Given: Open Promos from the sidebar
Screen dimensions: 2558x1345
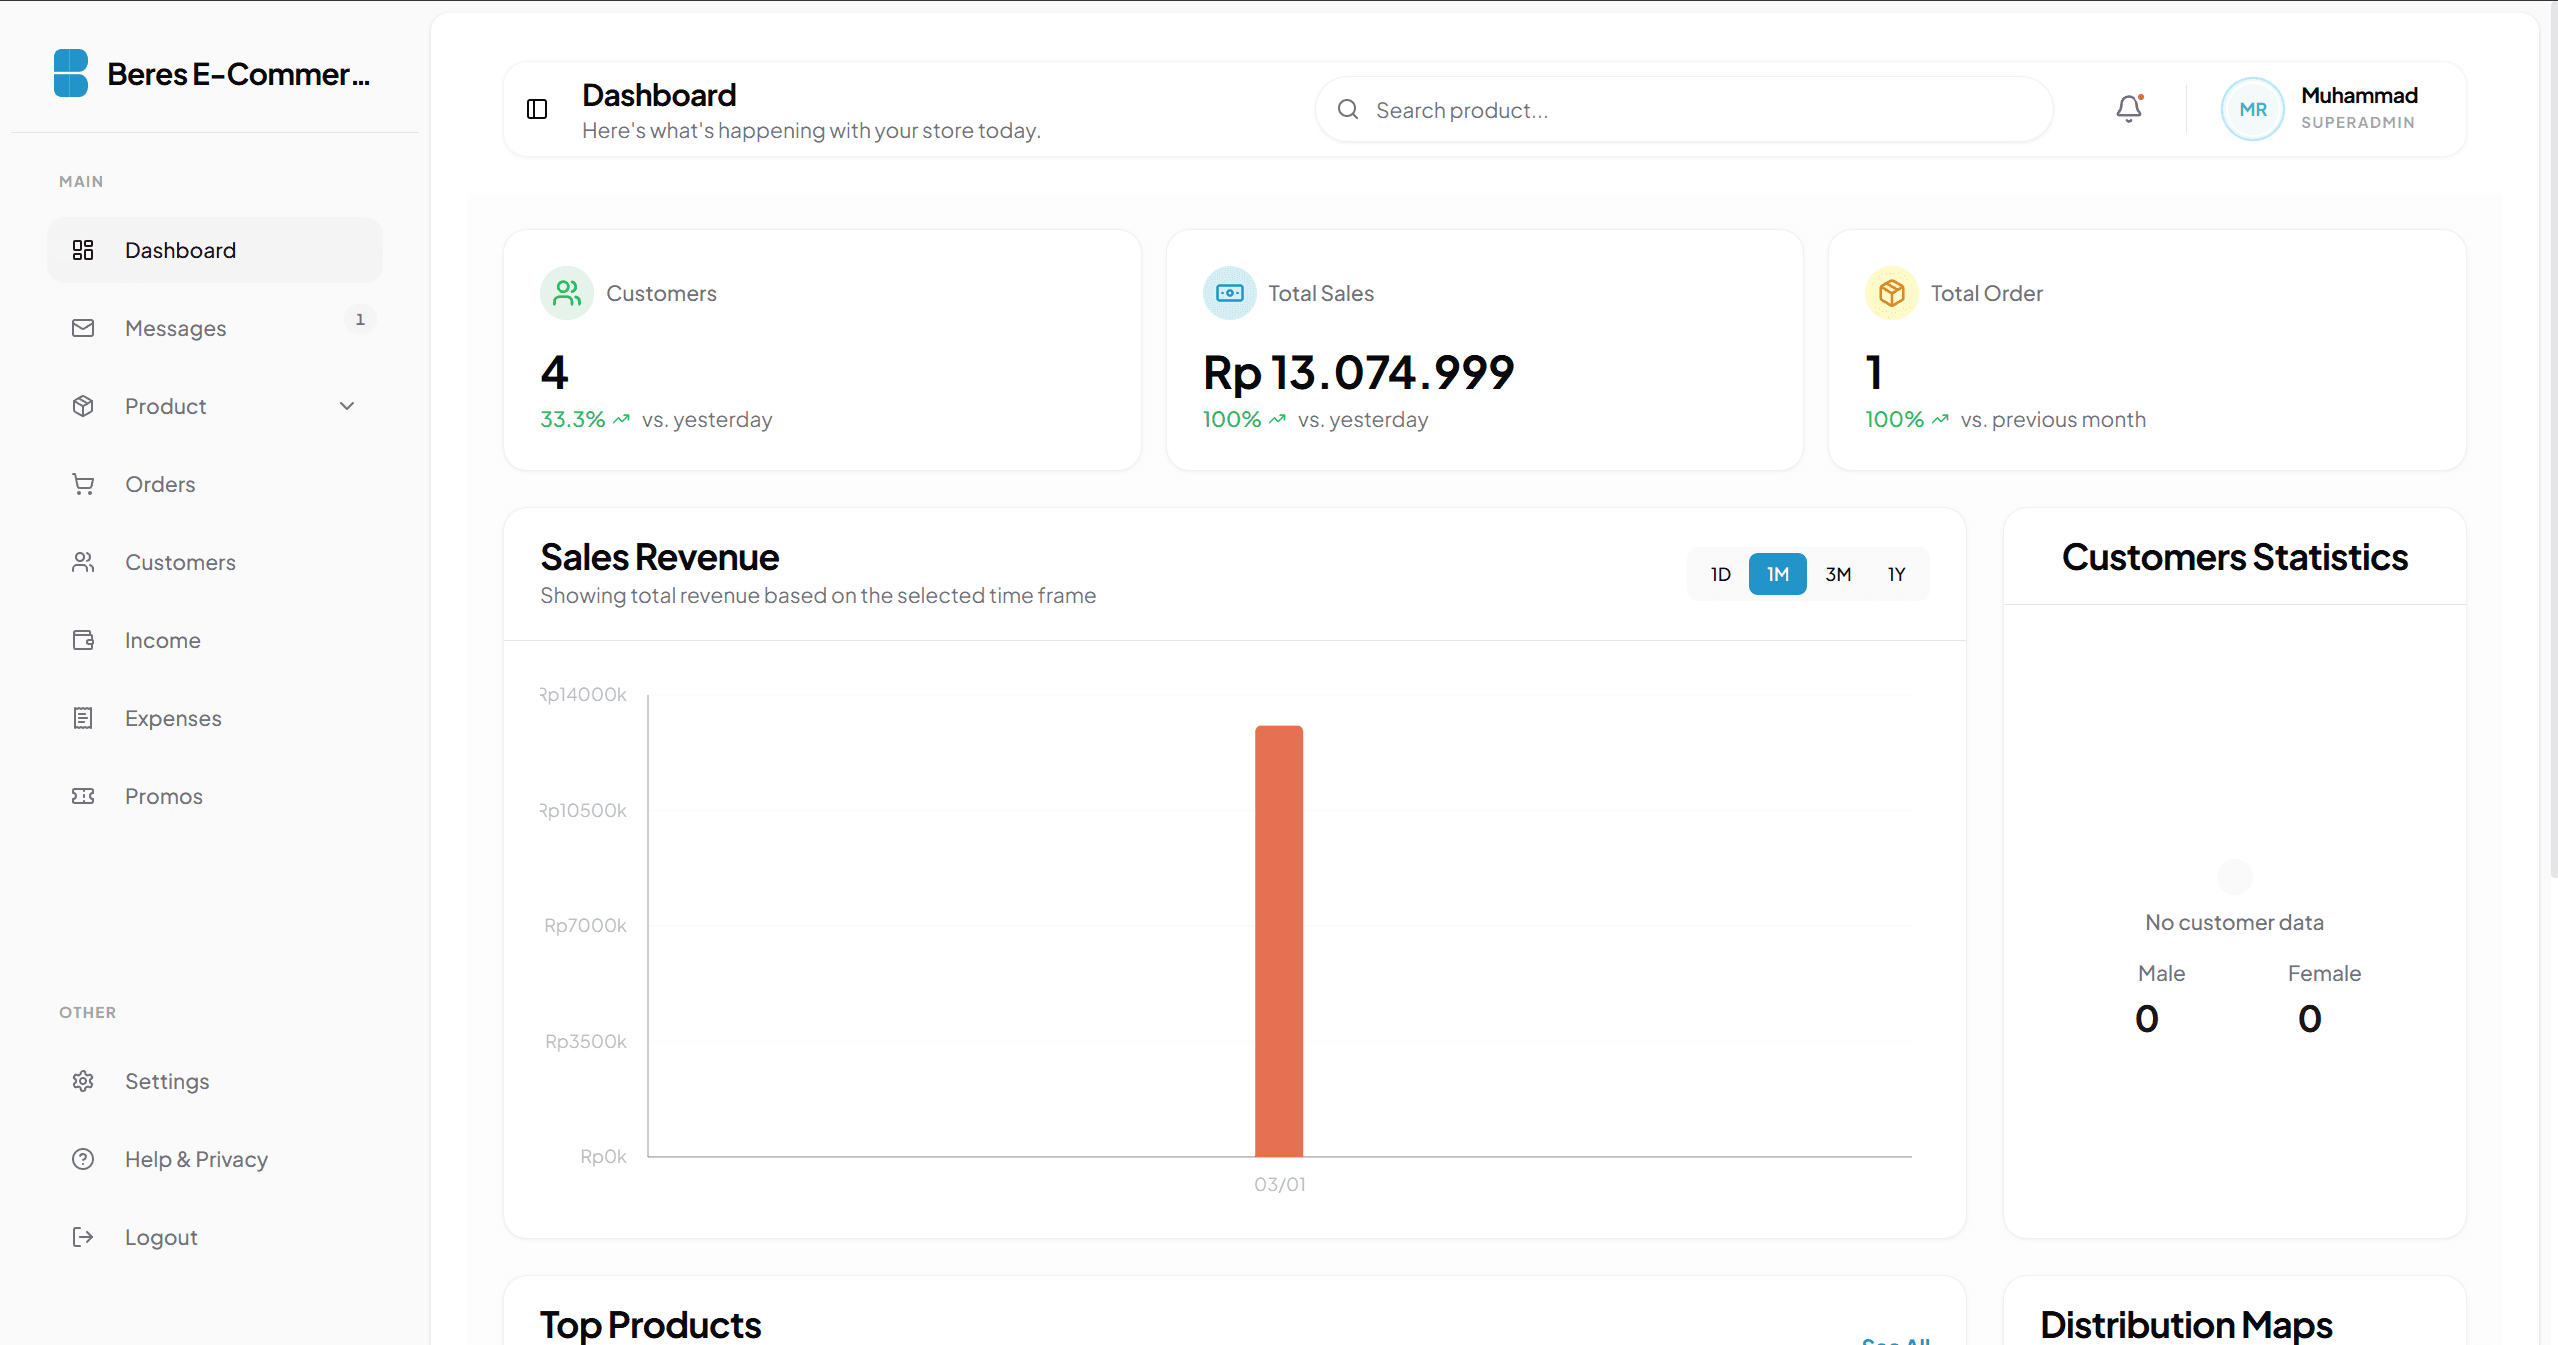Looking at the screenshot, I should 215,796.
